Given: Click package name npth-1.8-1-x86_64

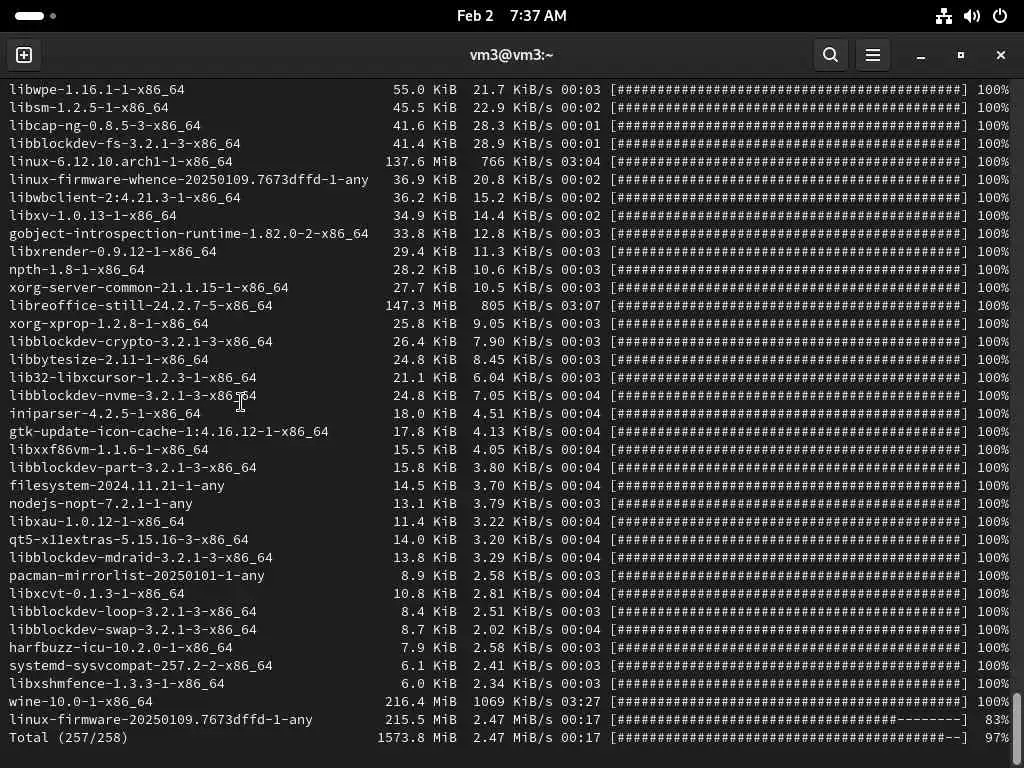Looking at the screenshot, I should coord(77,269).
